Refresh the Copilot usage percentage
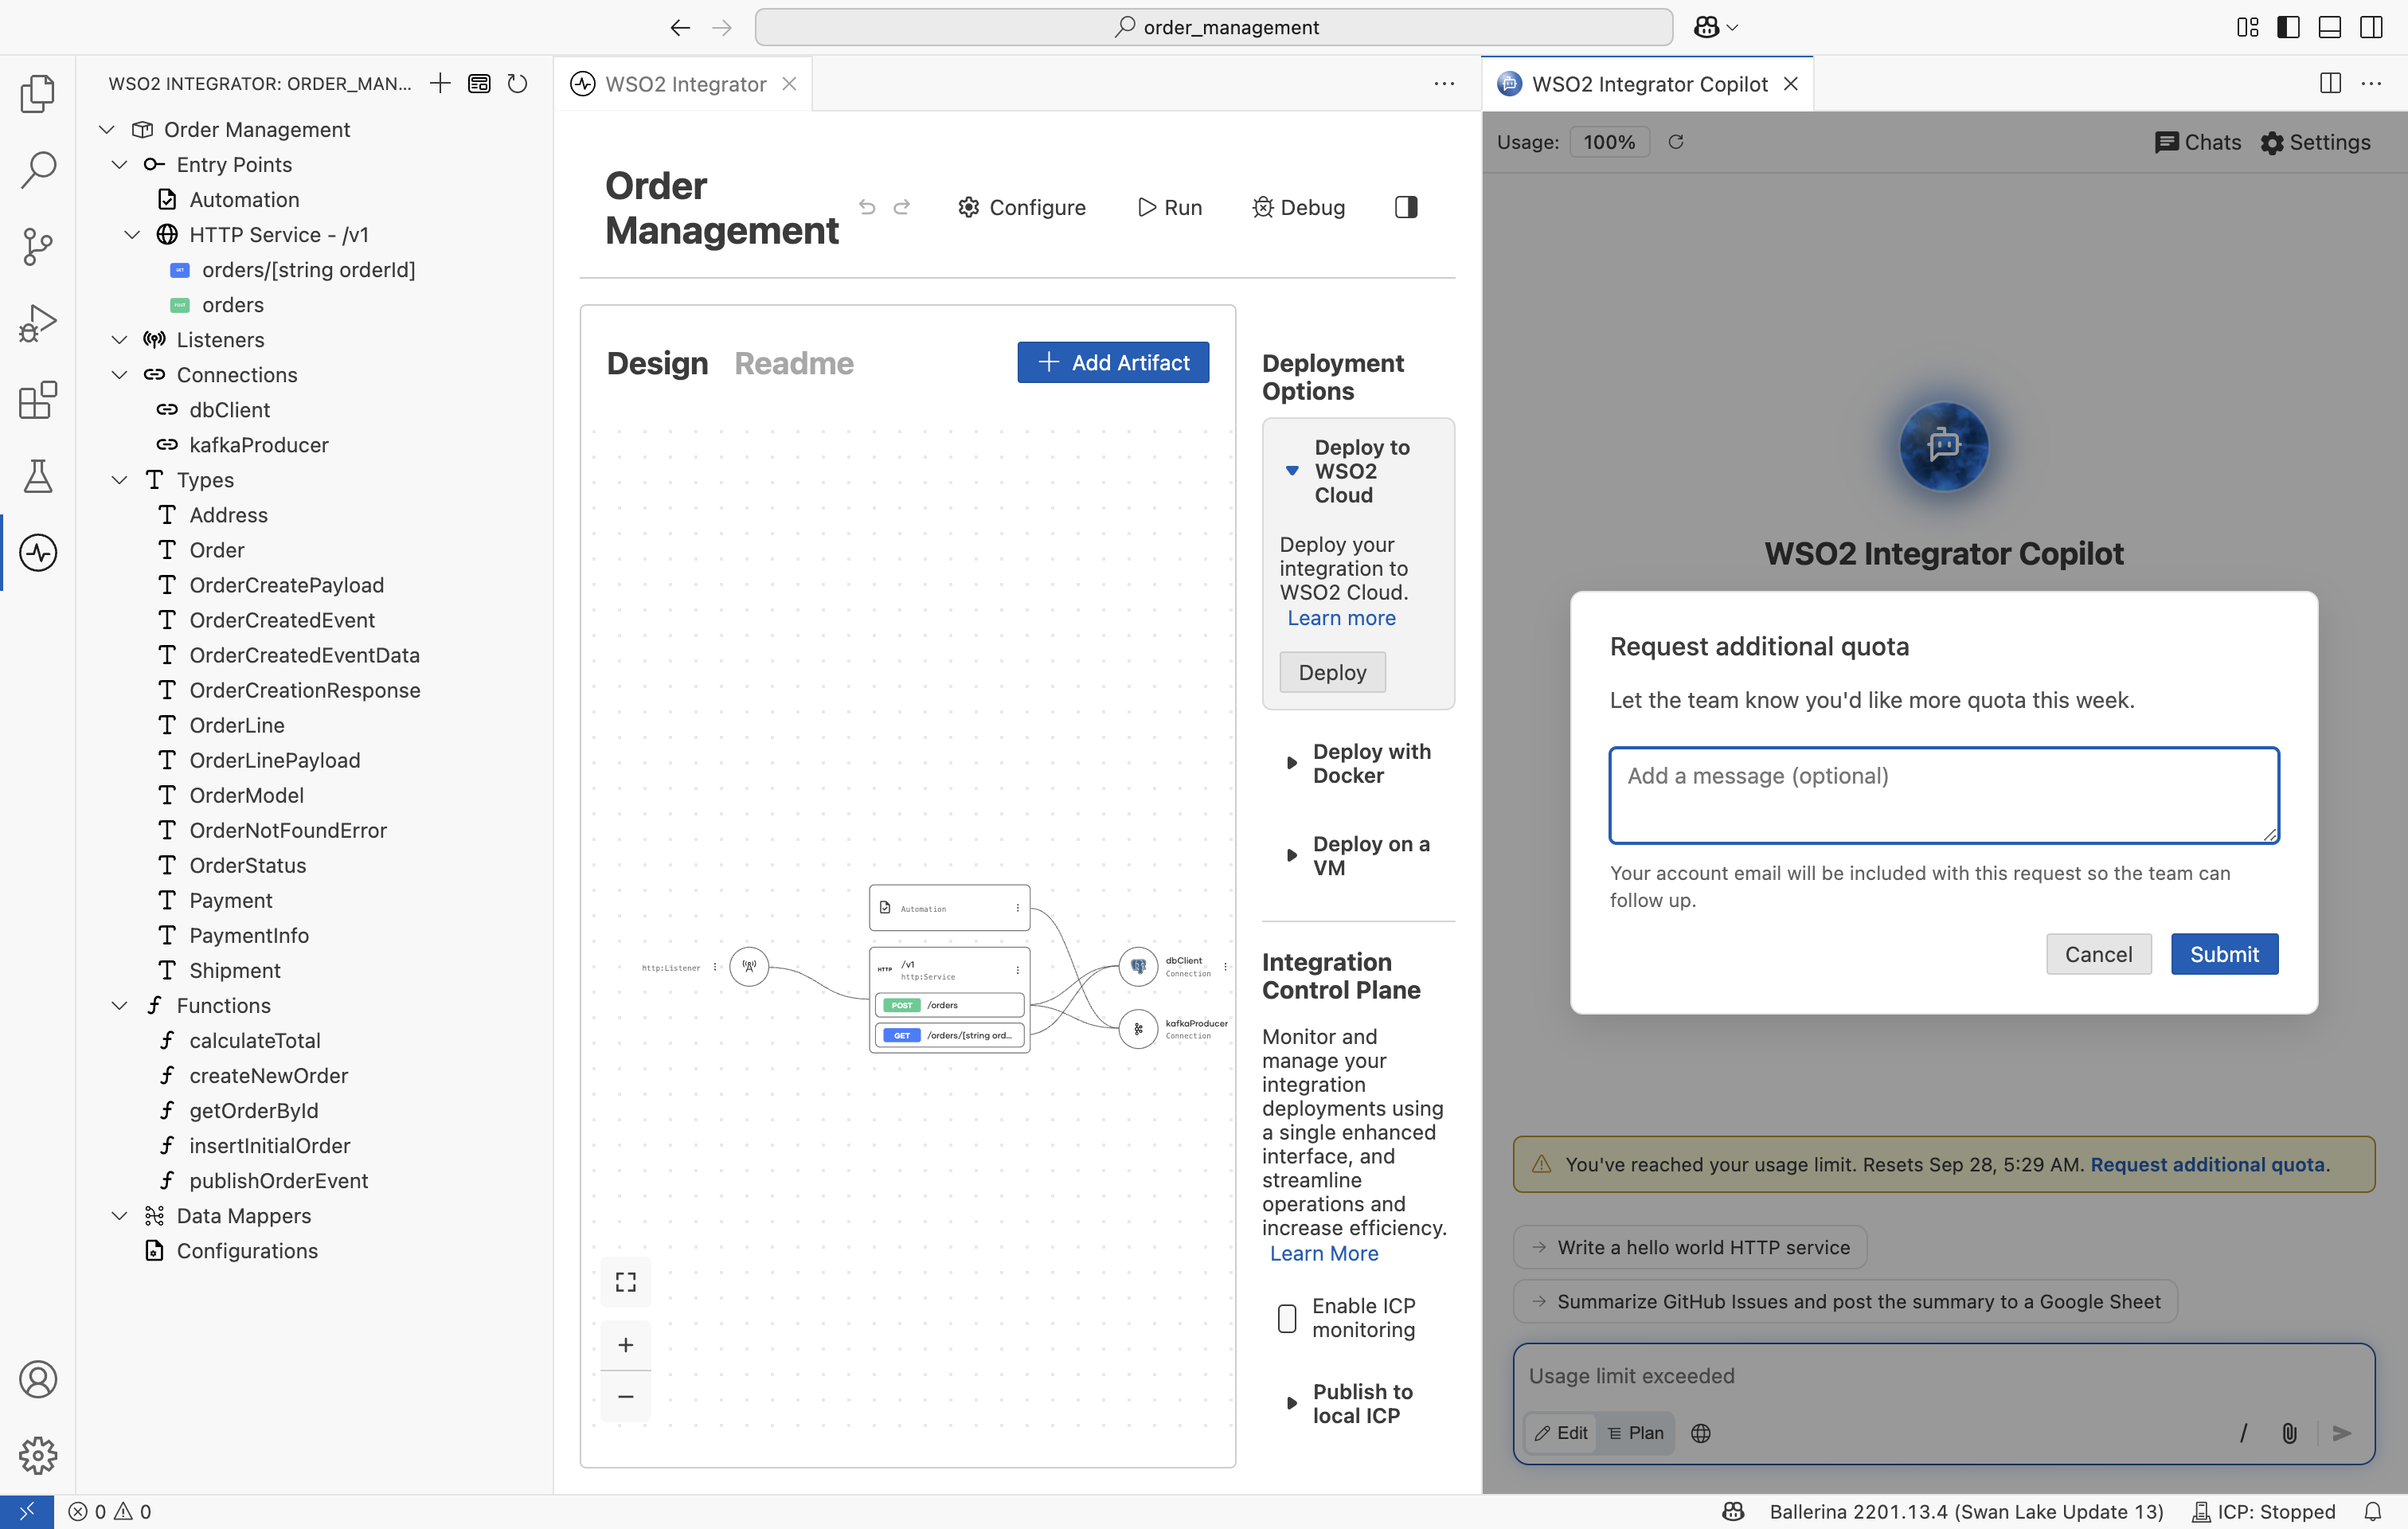 1676,142
